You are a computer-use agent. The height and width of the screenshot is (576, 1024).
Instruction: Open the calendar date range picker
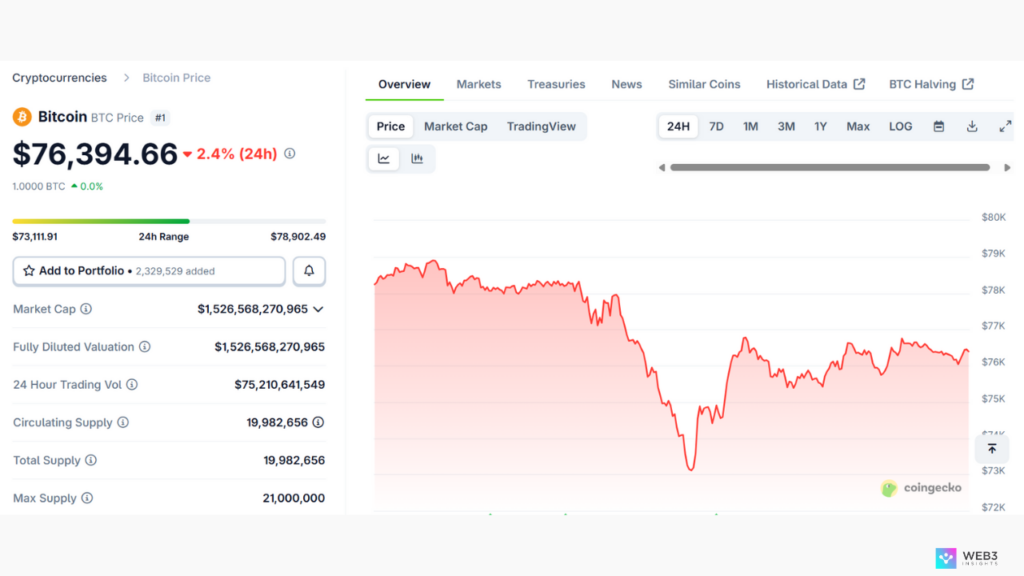click(939, 127)
